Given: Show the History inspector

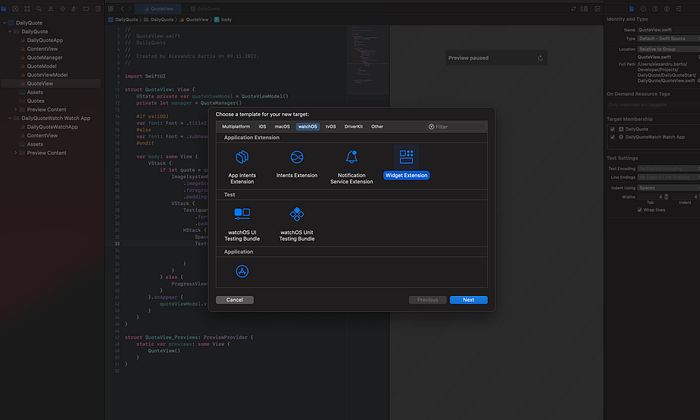Looking at the screenshot, I should (643, 8).
